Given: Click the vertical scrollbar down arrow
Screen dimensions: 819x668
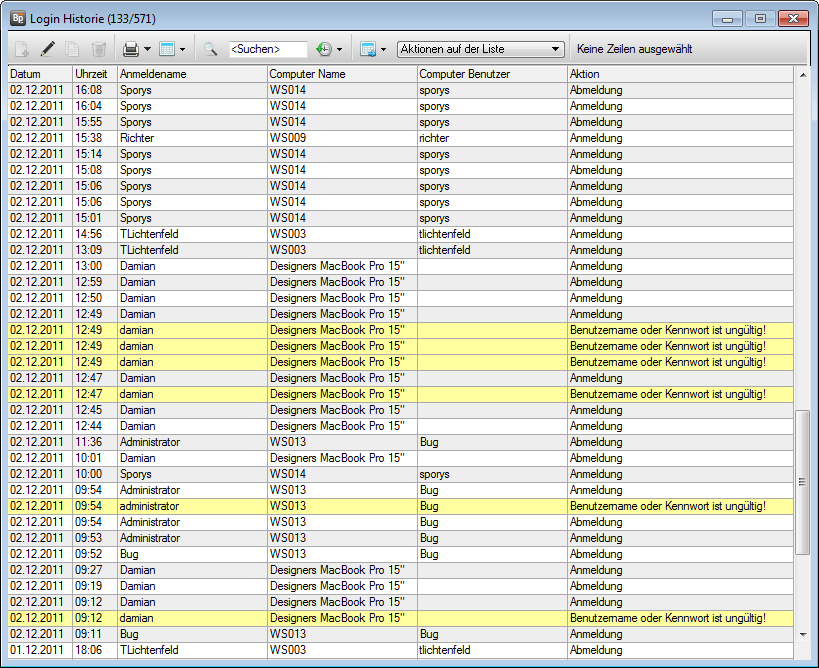Looking at the screenshot, I should [x=802, y=634].
